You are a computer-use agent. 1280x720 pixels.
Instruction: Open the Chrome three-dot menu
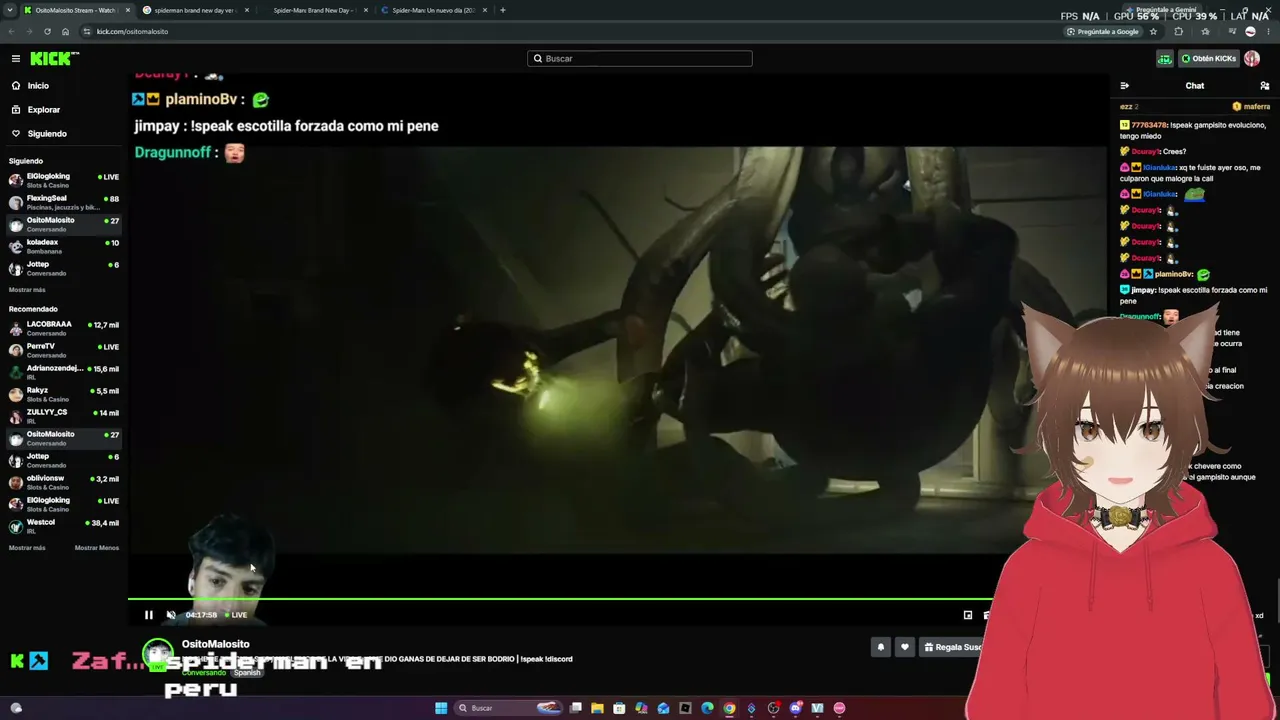(x=1267, y=31)
